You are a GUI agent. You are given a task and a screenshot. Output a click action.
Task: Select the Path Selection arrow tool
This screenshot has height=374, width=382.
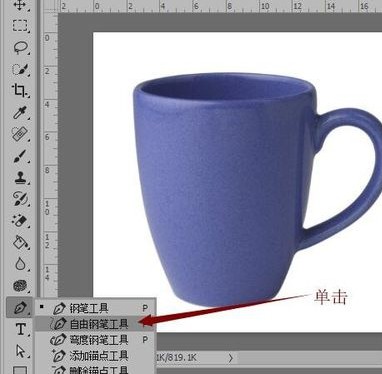coord(20,351)
